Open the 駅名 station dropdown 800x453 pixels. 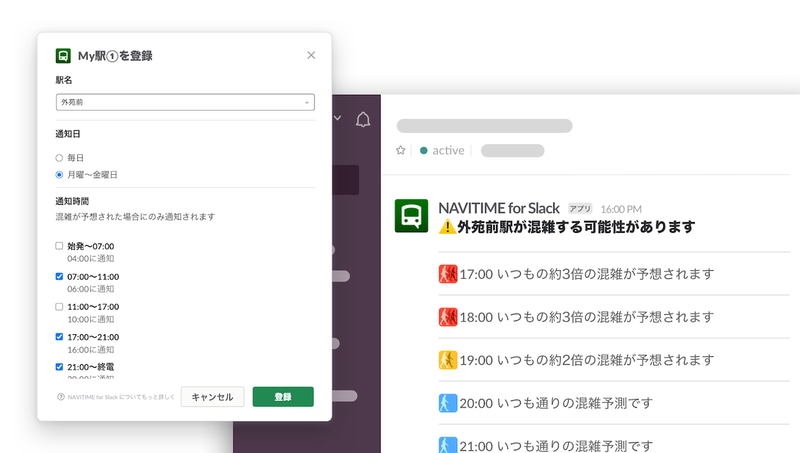[185, 102]
